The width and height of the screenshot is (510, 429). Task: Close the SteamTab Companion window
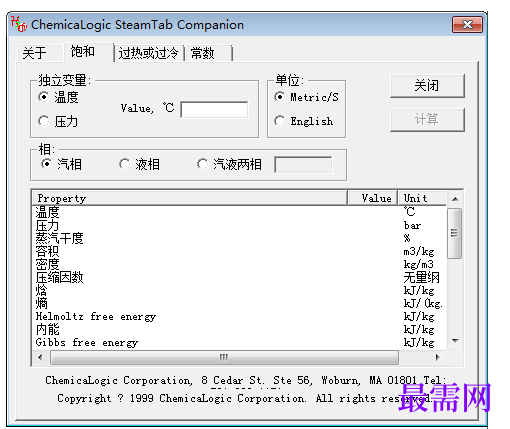(x=467, y=25)
